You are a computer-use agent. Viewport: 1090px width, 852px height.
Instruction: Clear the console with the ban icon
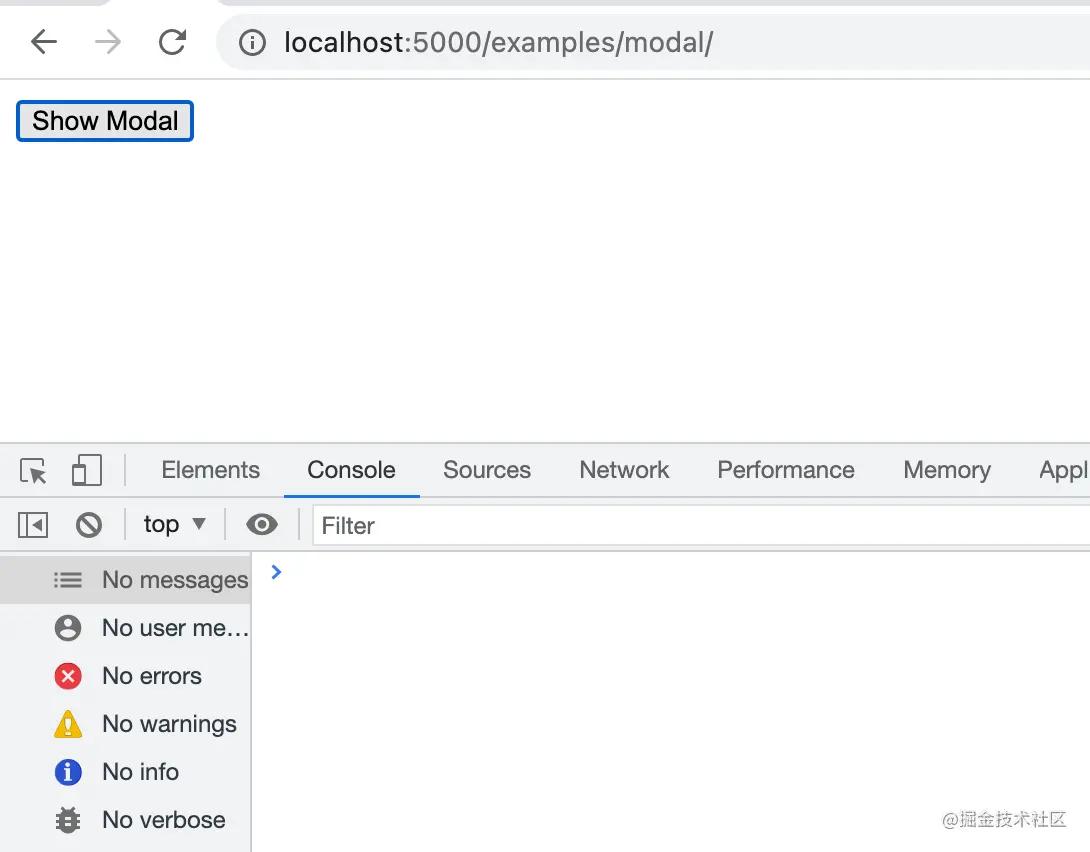pyautogui.click(x=89, y=525)
